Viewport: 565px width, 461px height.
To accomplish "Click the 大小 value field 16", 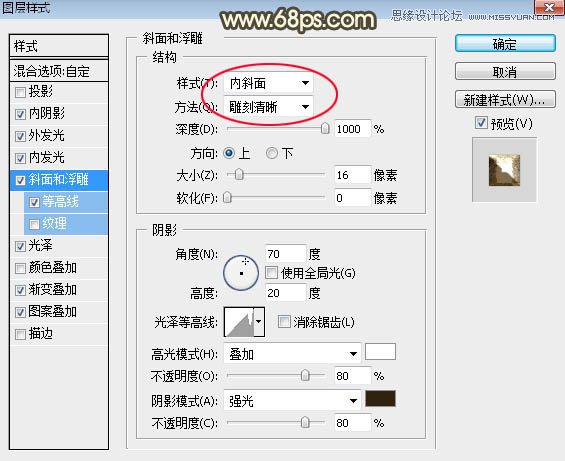I will coord(352,175).
